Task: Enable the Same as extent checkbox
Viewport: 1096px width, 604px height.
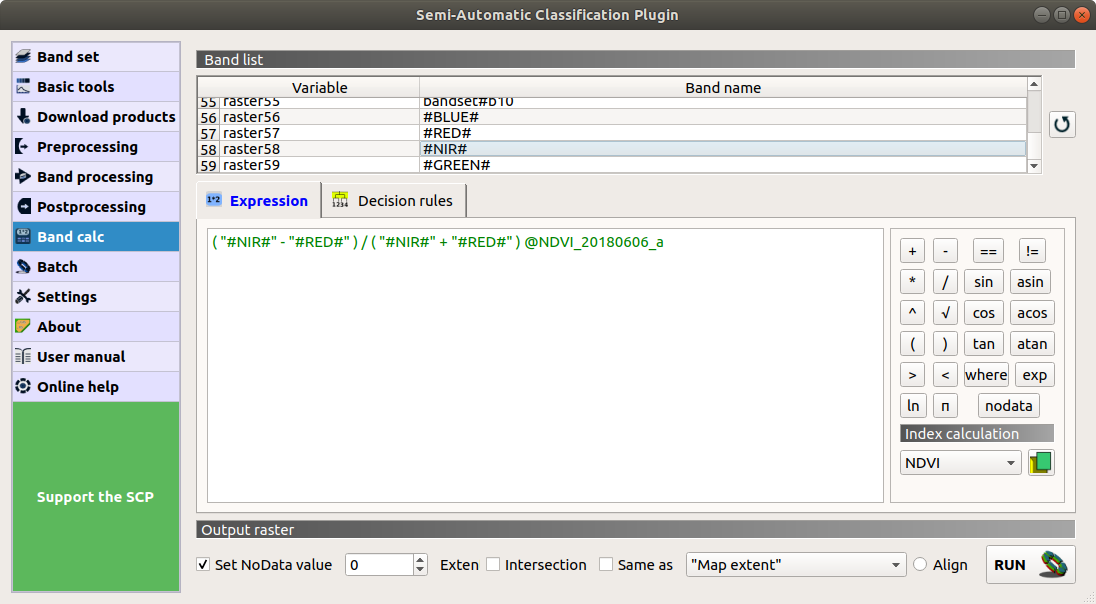Action: pyautogui.click(x=606, y=565)
